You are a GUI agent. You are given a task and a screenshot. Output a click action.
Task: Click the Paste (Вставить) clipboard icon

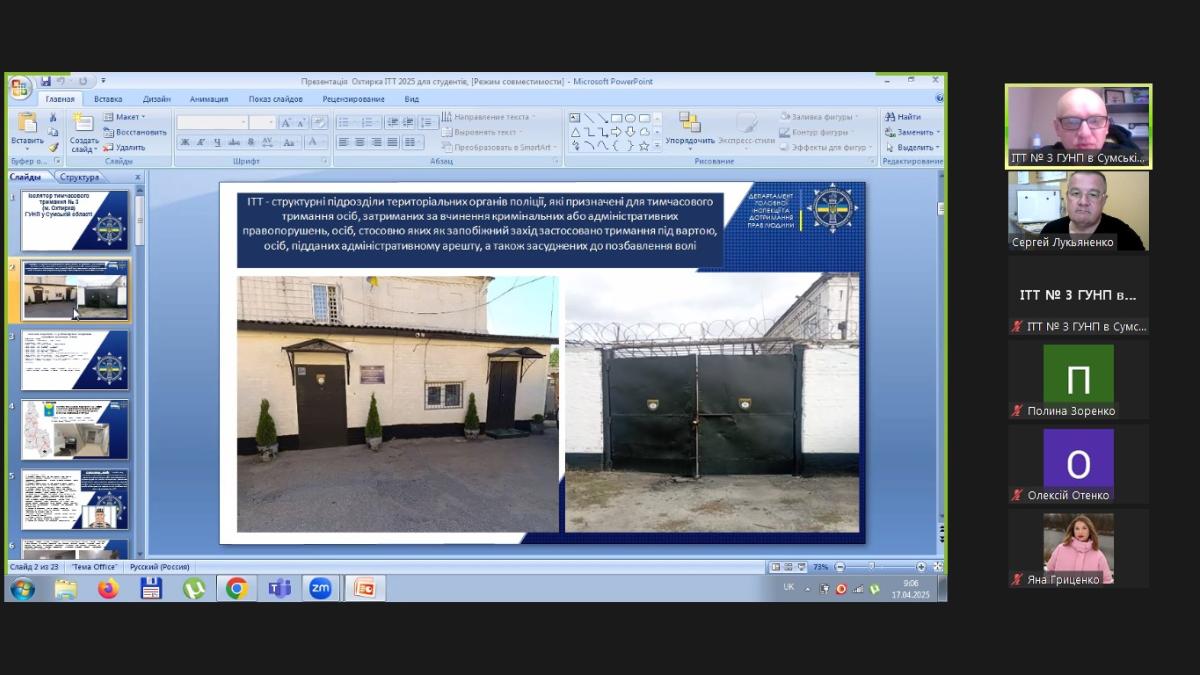27,124
